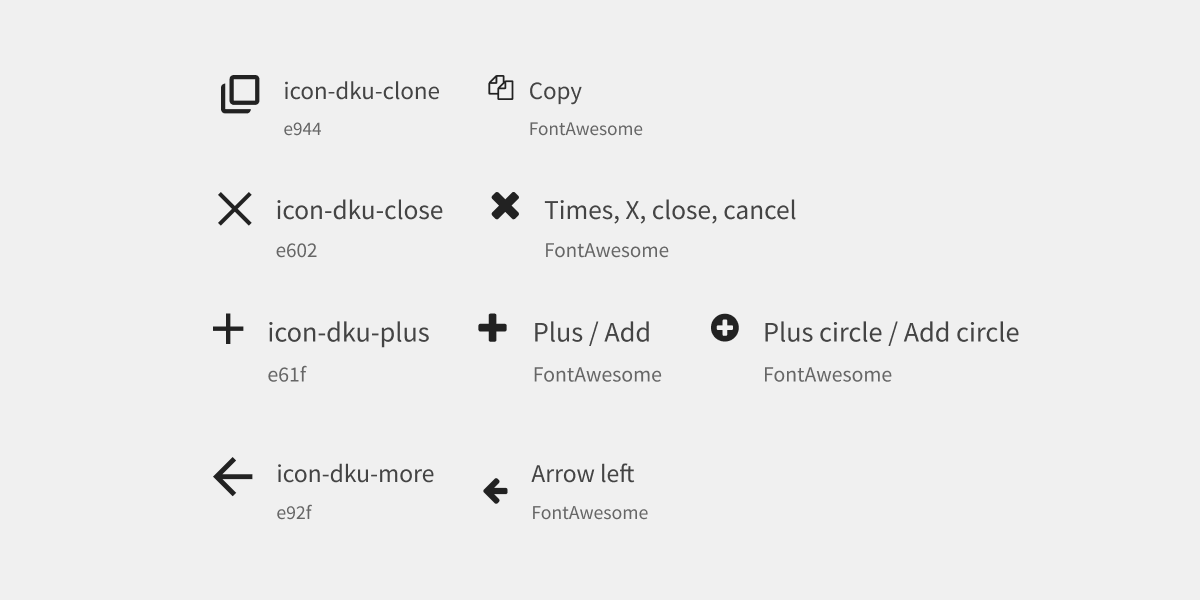Click the 'Plus / Add' label
This screenshot has width=1200, height=600.
click(592, 333)
